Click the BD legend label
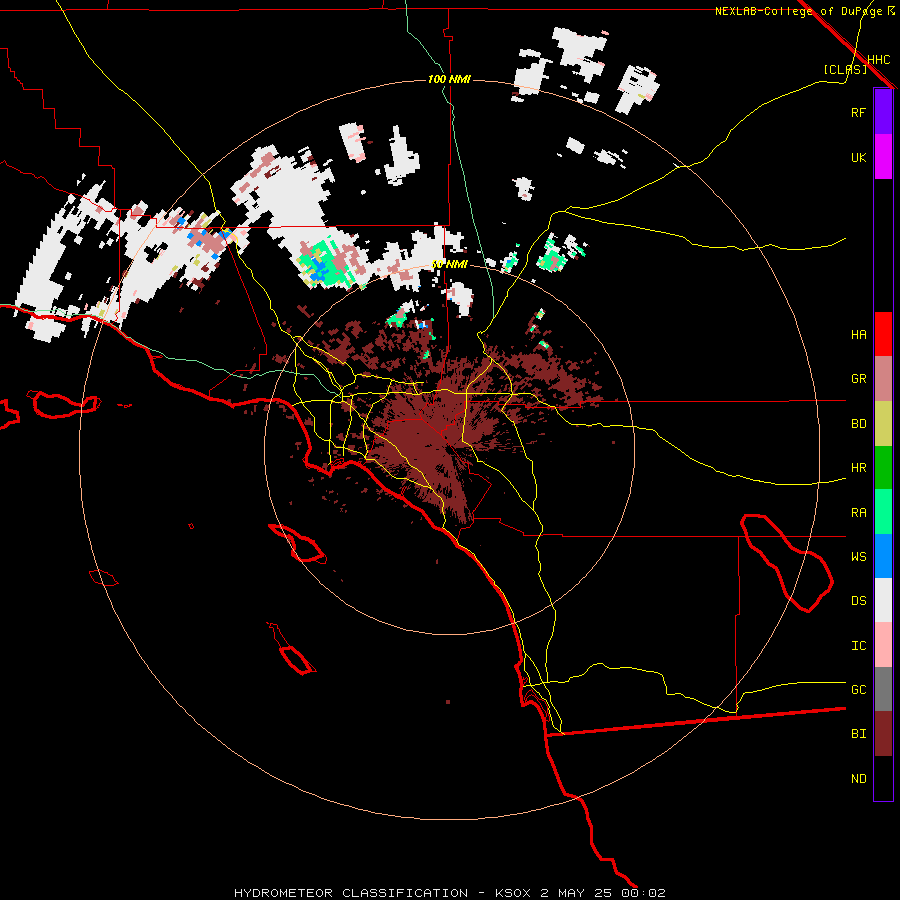The width and height of the screenshot is (900, 900). [x=858, y=424]
